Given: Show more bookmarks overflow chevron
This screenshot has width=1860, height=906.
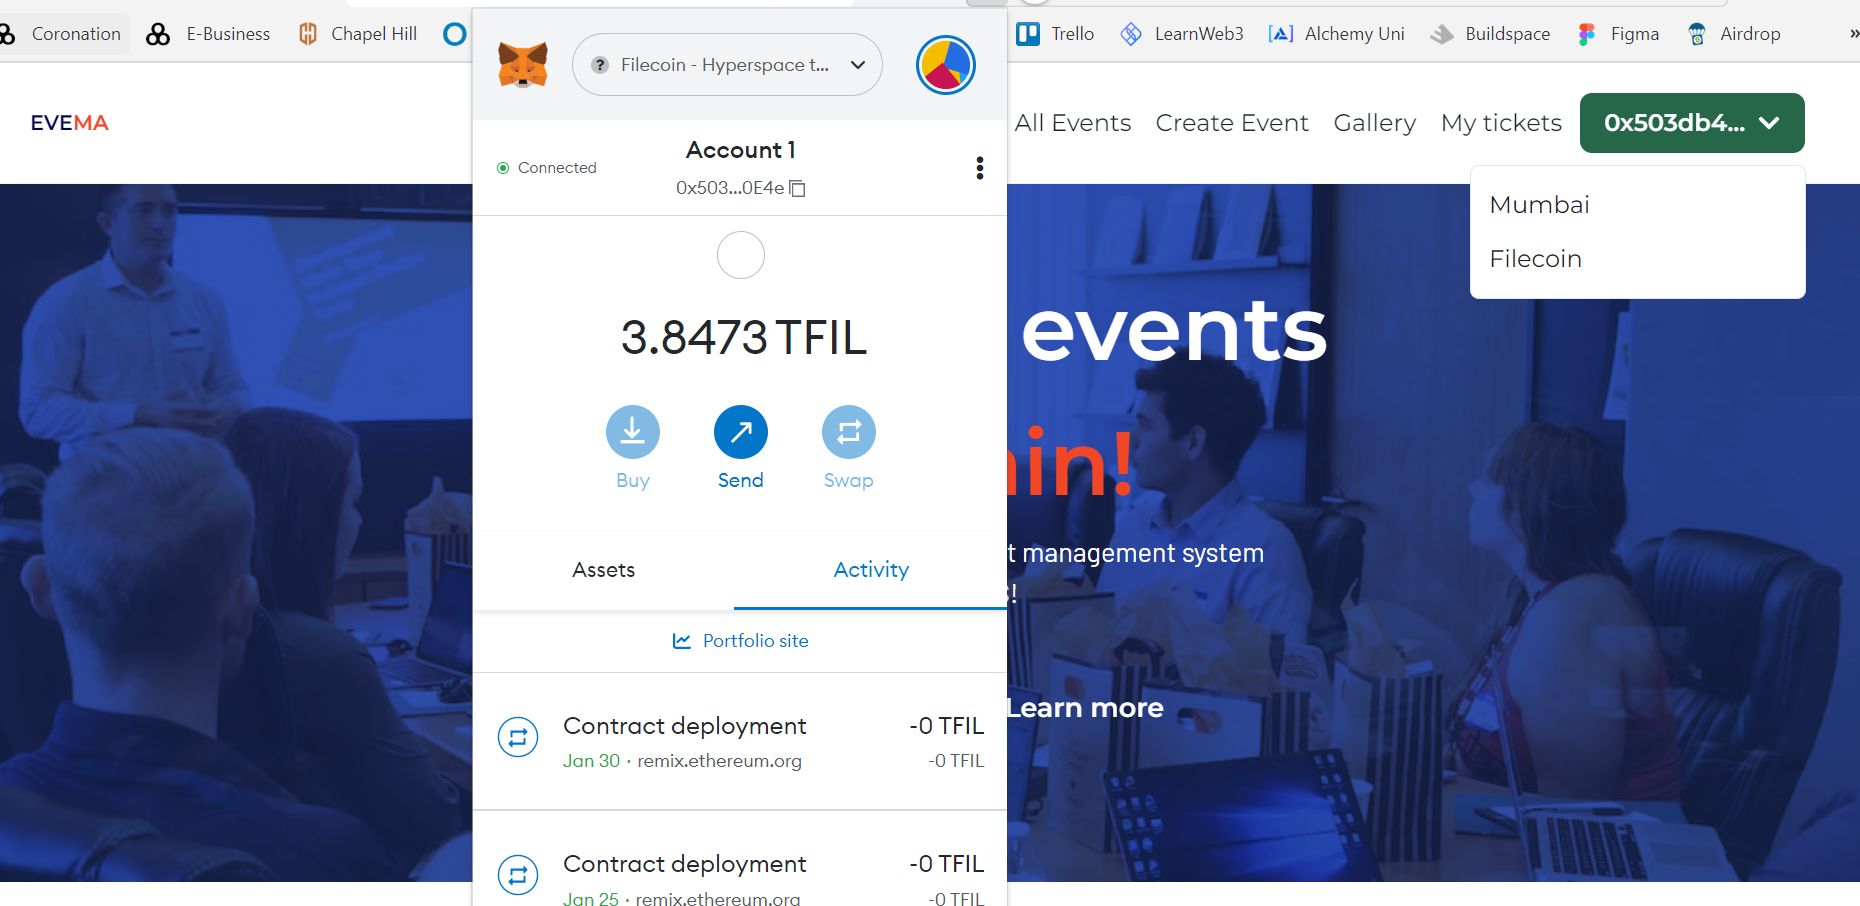Looking at the screenshot, I should [x=1853, y=34].
